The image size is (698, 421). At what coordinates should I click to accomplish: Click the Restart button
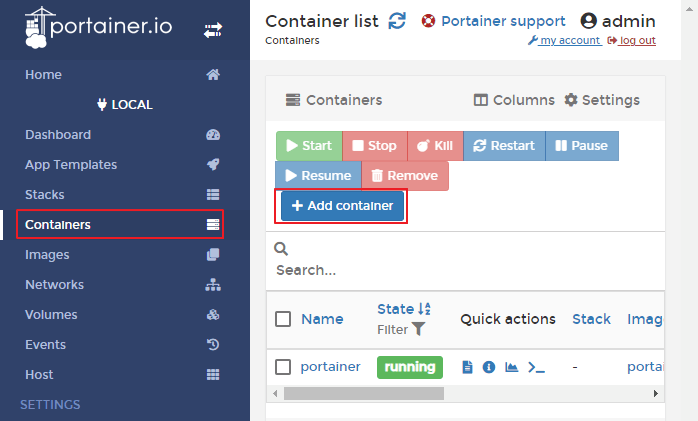click(504, 146)
